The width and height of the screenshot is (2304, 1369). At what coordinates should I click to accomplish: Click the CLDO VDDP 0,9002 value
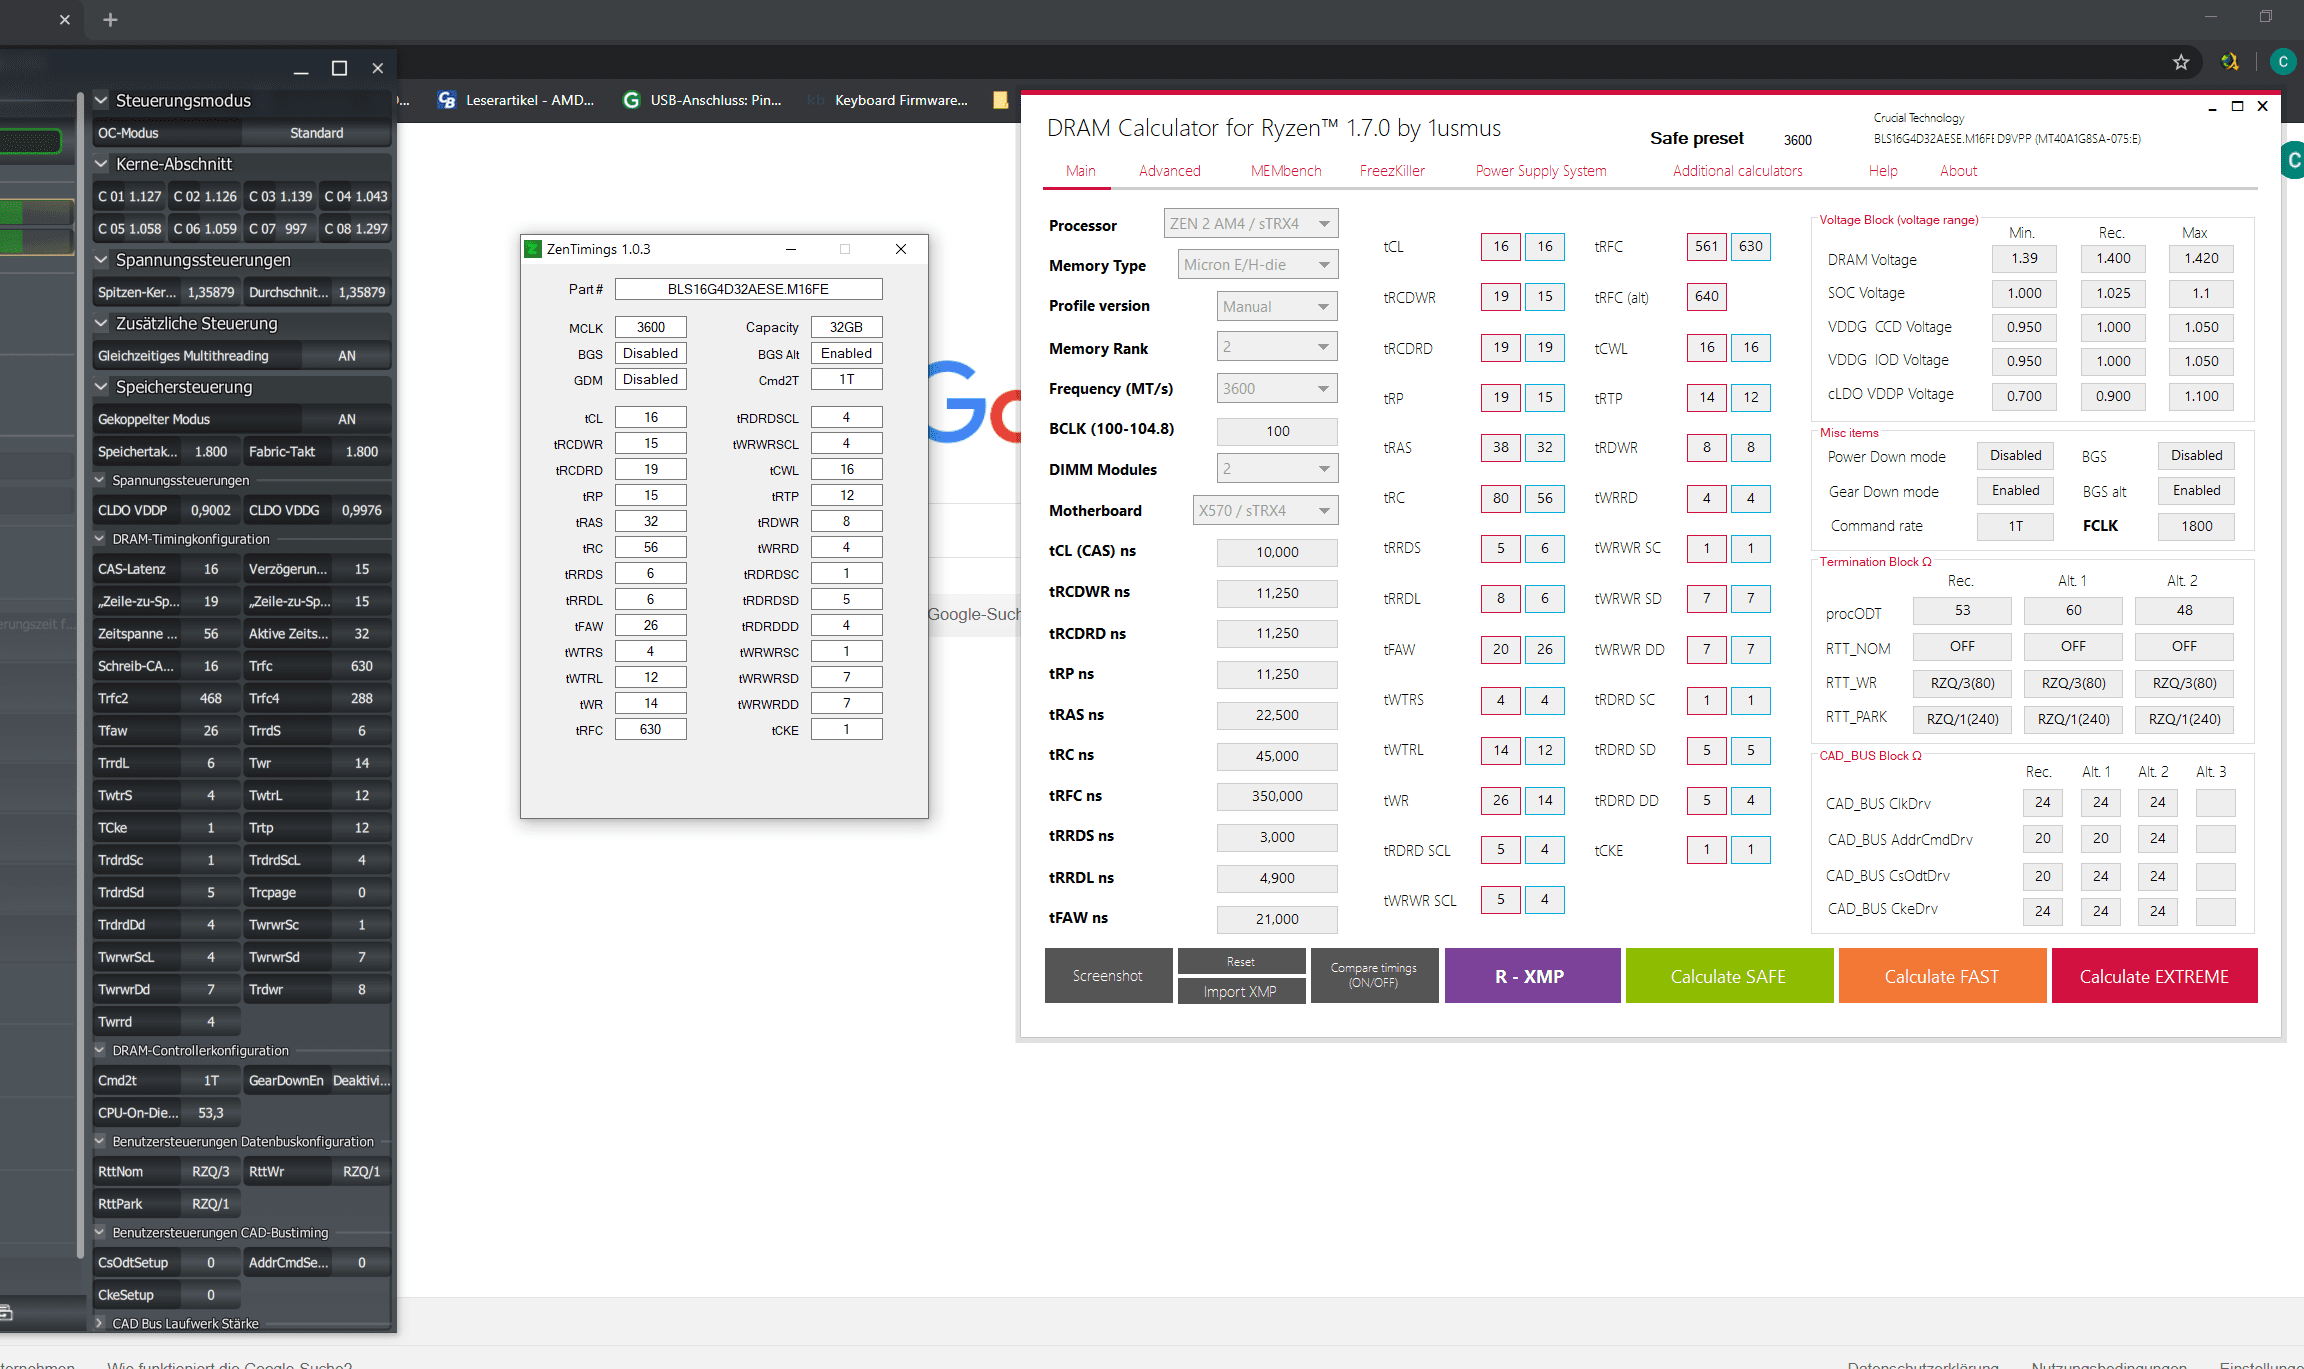[x=211, y=510]
